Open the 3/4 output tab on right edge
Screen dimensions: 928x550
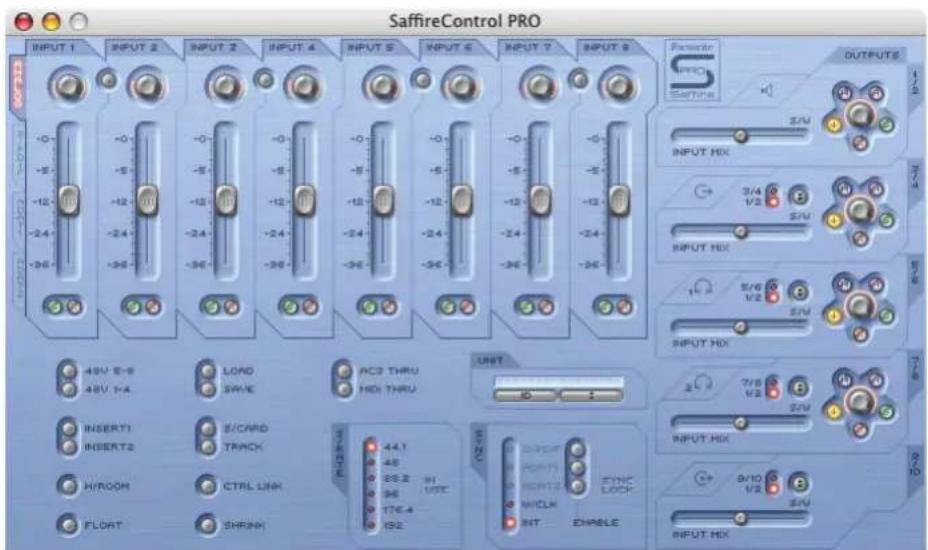tap(916, 176)
